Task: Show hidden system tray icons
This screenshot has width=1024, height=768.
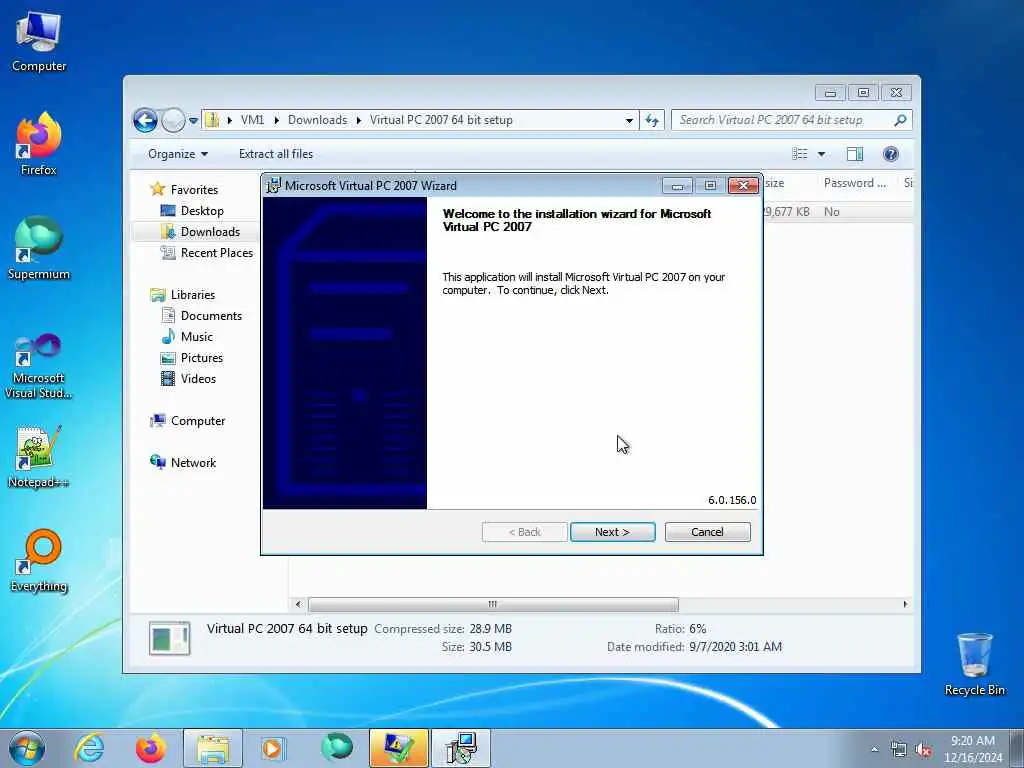Action: [874, 750]
